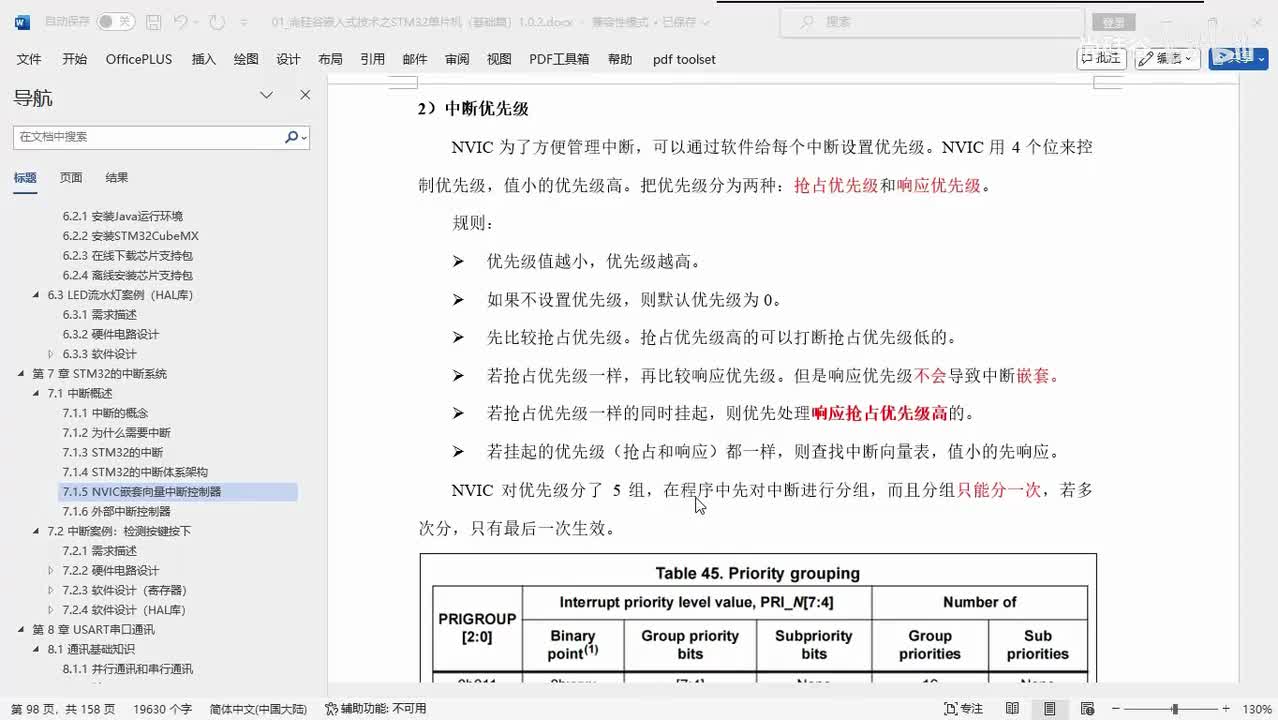Open the 编辑 (Editing) mode dropdown
Image resolution: width=1278 pixels, height=720 pixels.
coord(1168,58)
